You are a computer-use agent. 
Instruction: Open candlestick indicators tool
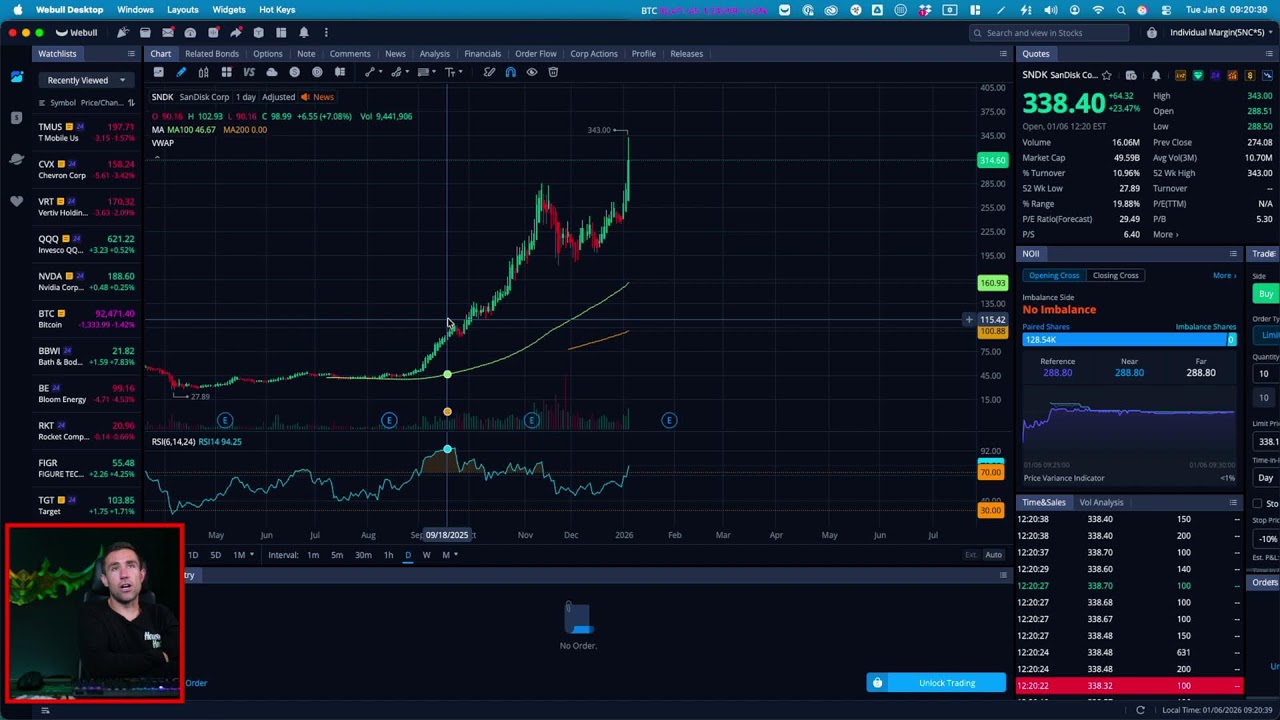tap(203, 72)
